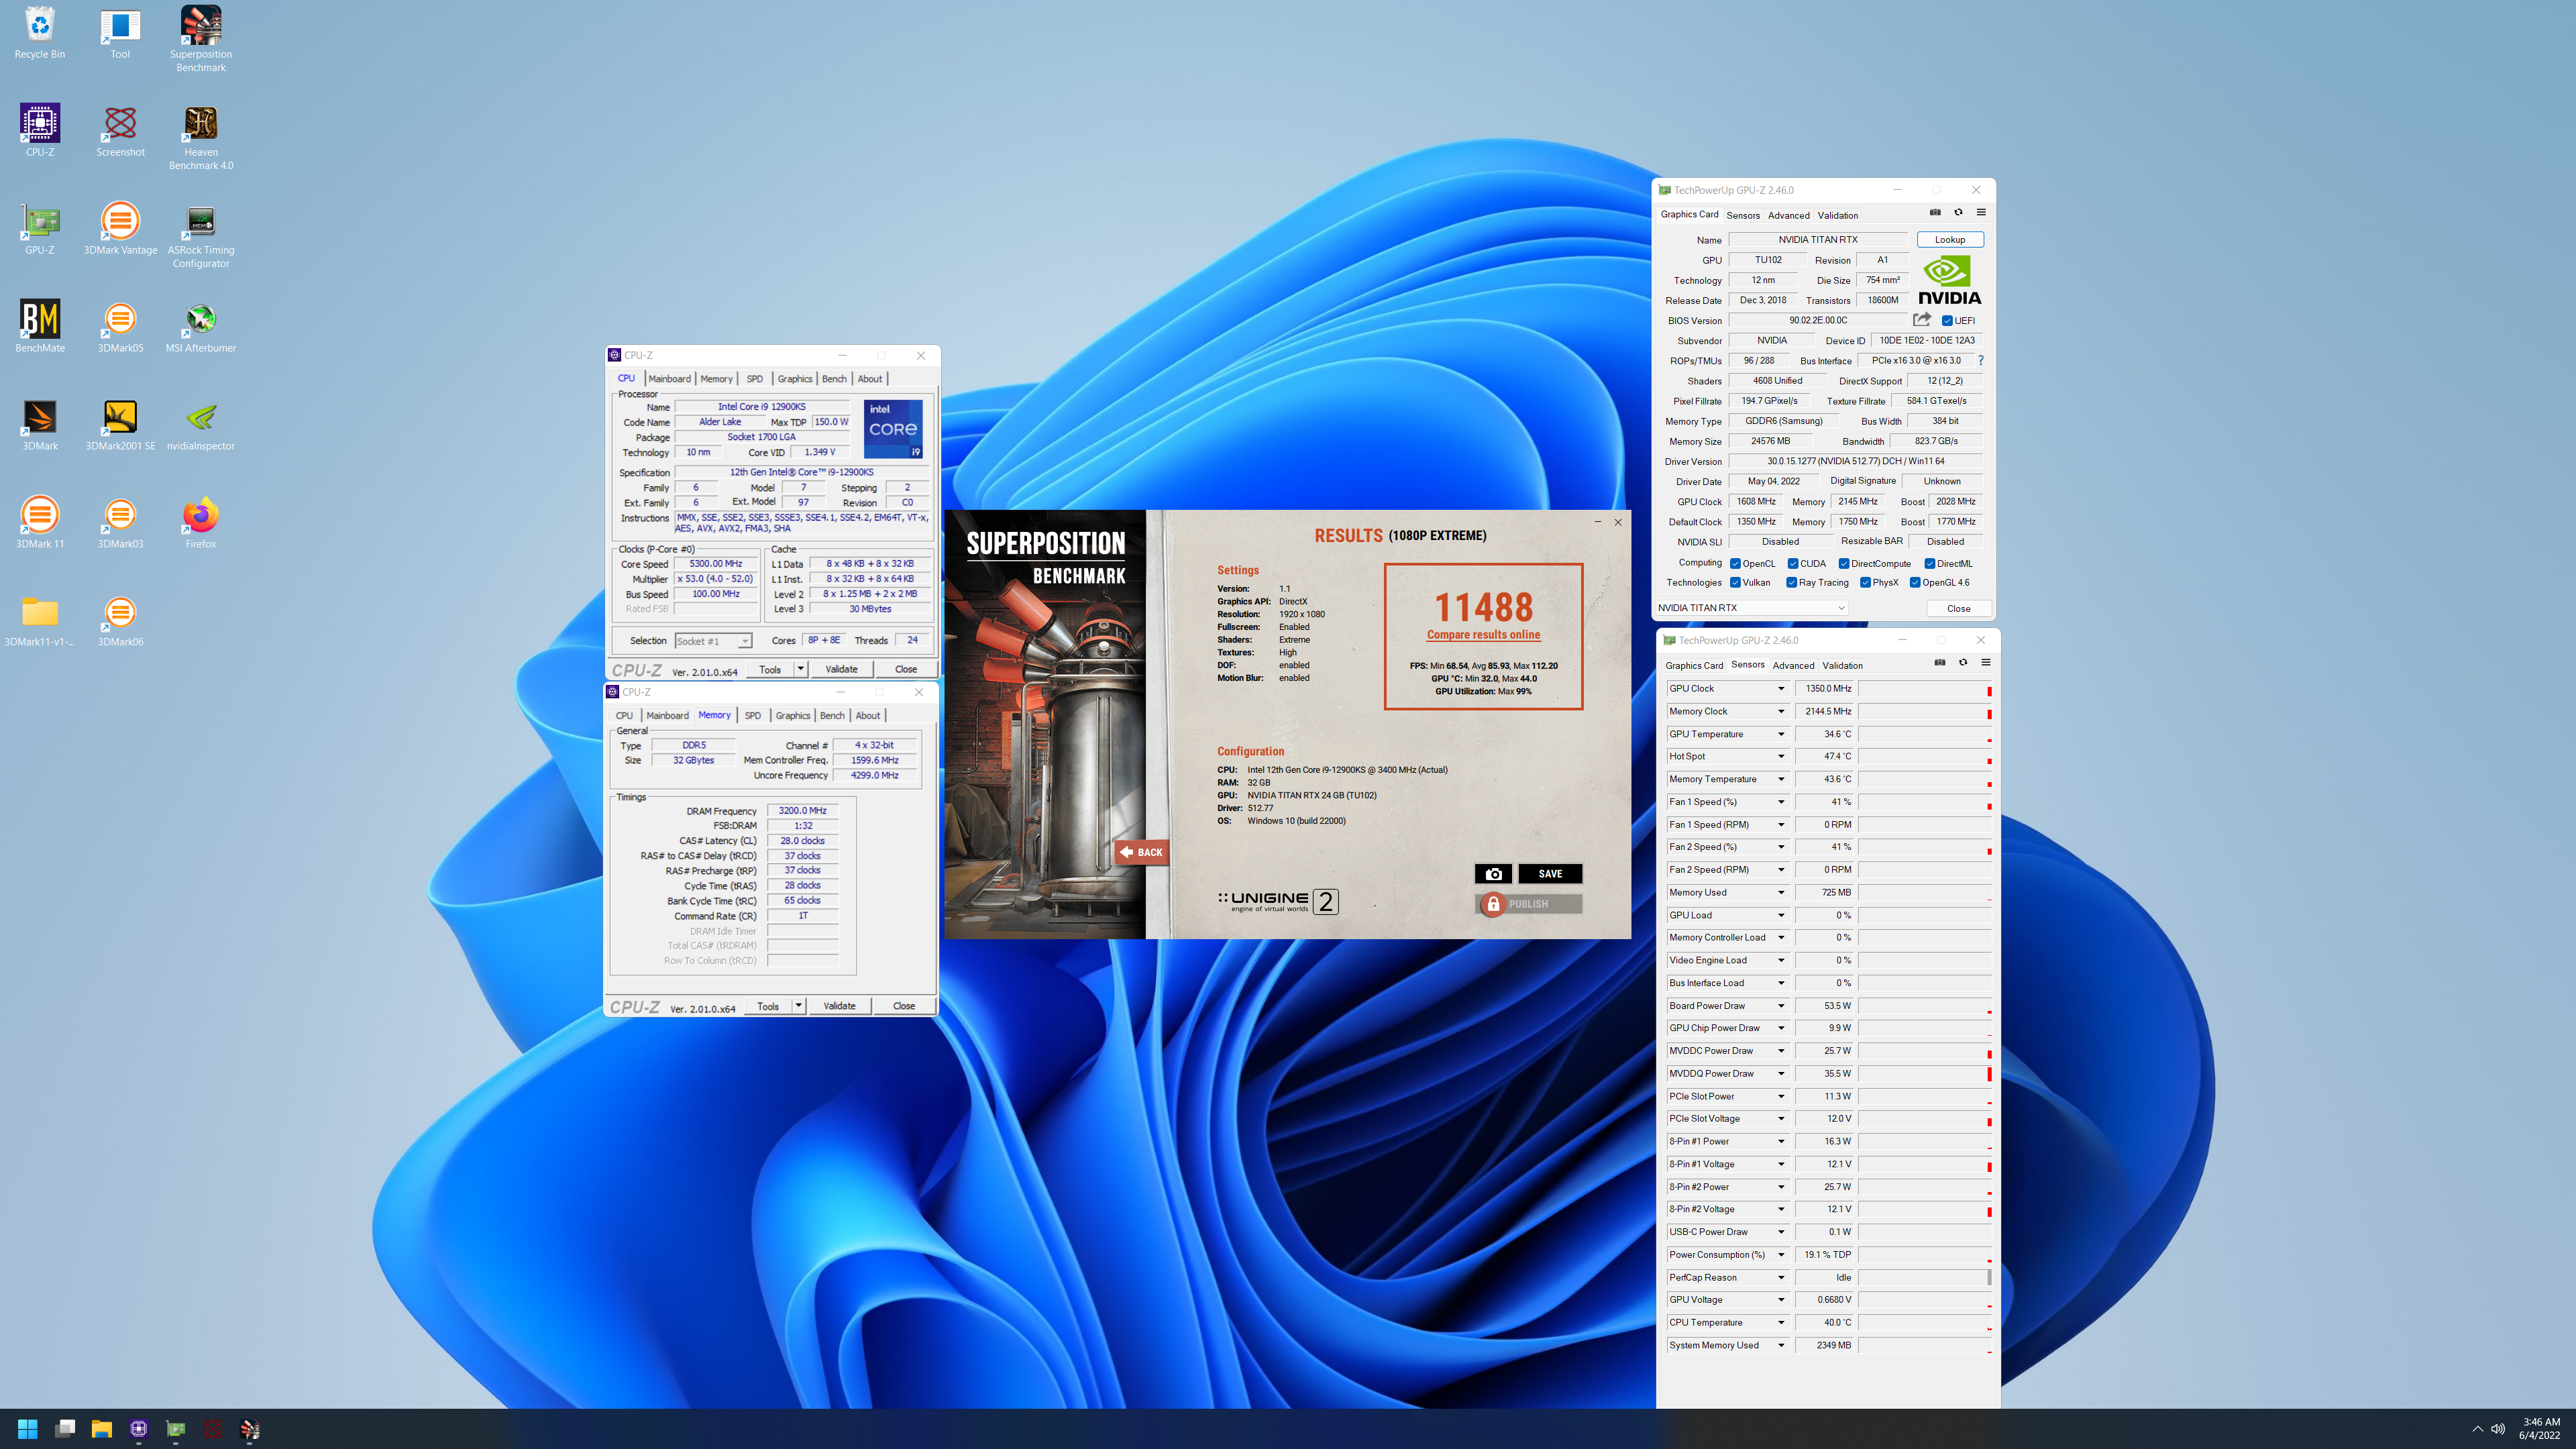Open GPU-Z desktop shortcut
Image resolution: width=2576 pixels, height=1449 pixels.
click(x=40, y=228)
